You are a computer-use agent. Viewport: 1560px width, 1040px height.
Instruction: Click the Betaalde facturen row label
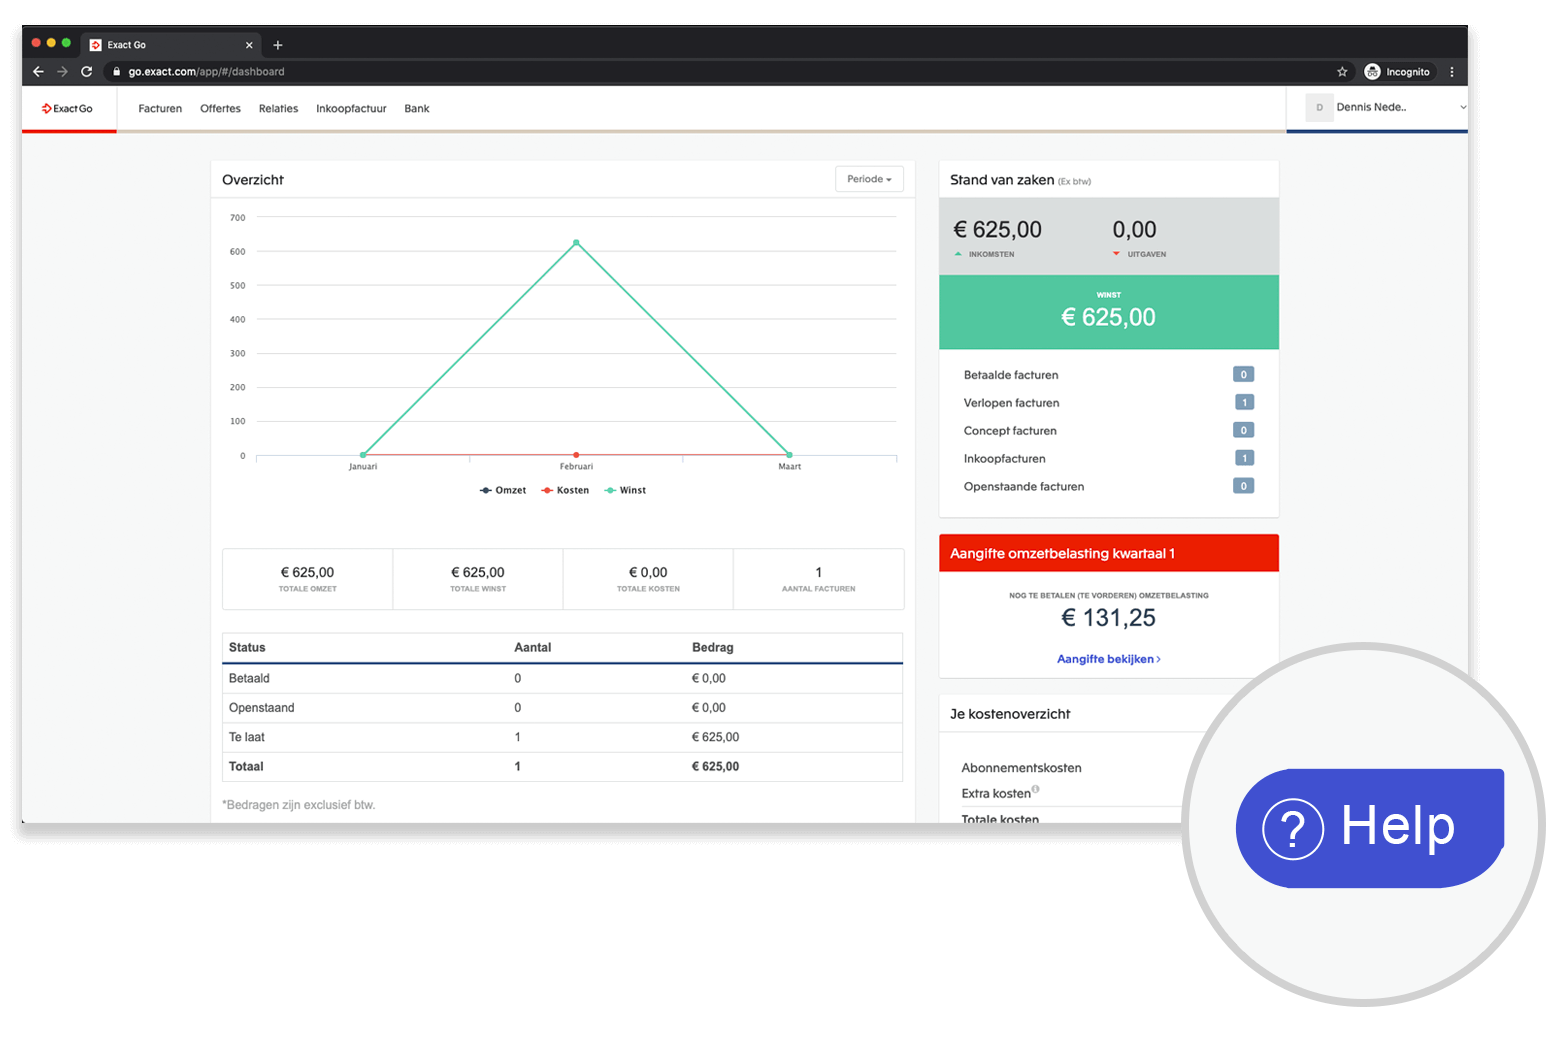(1011, 375)
